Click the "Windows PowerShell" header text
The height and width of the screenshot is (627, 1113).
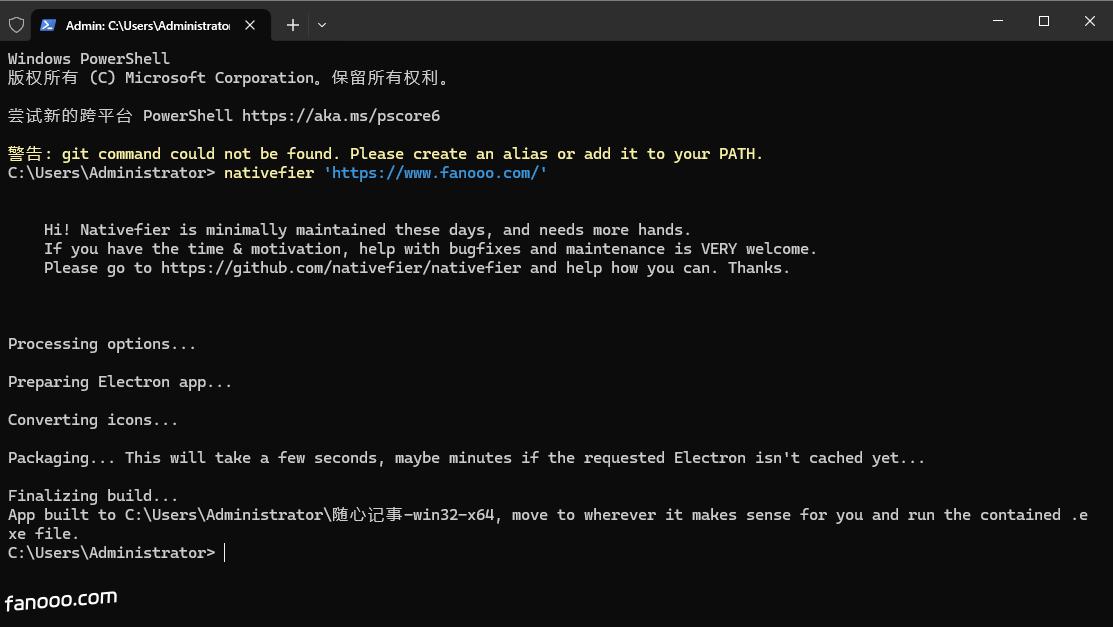89,59
